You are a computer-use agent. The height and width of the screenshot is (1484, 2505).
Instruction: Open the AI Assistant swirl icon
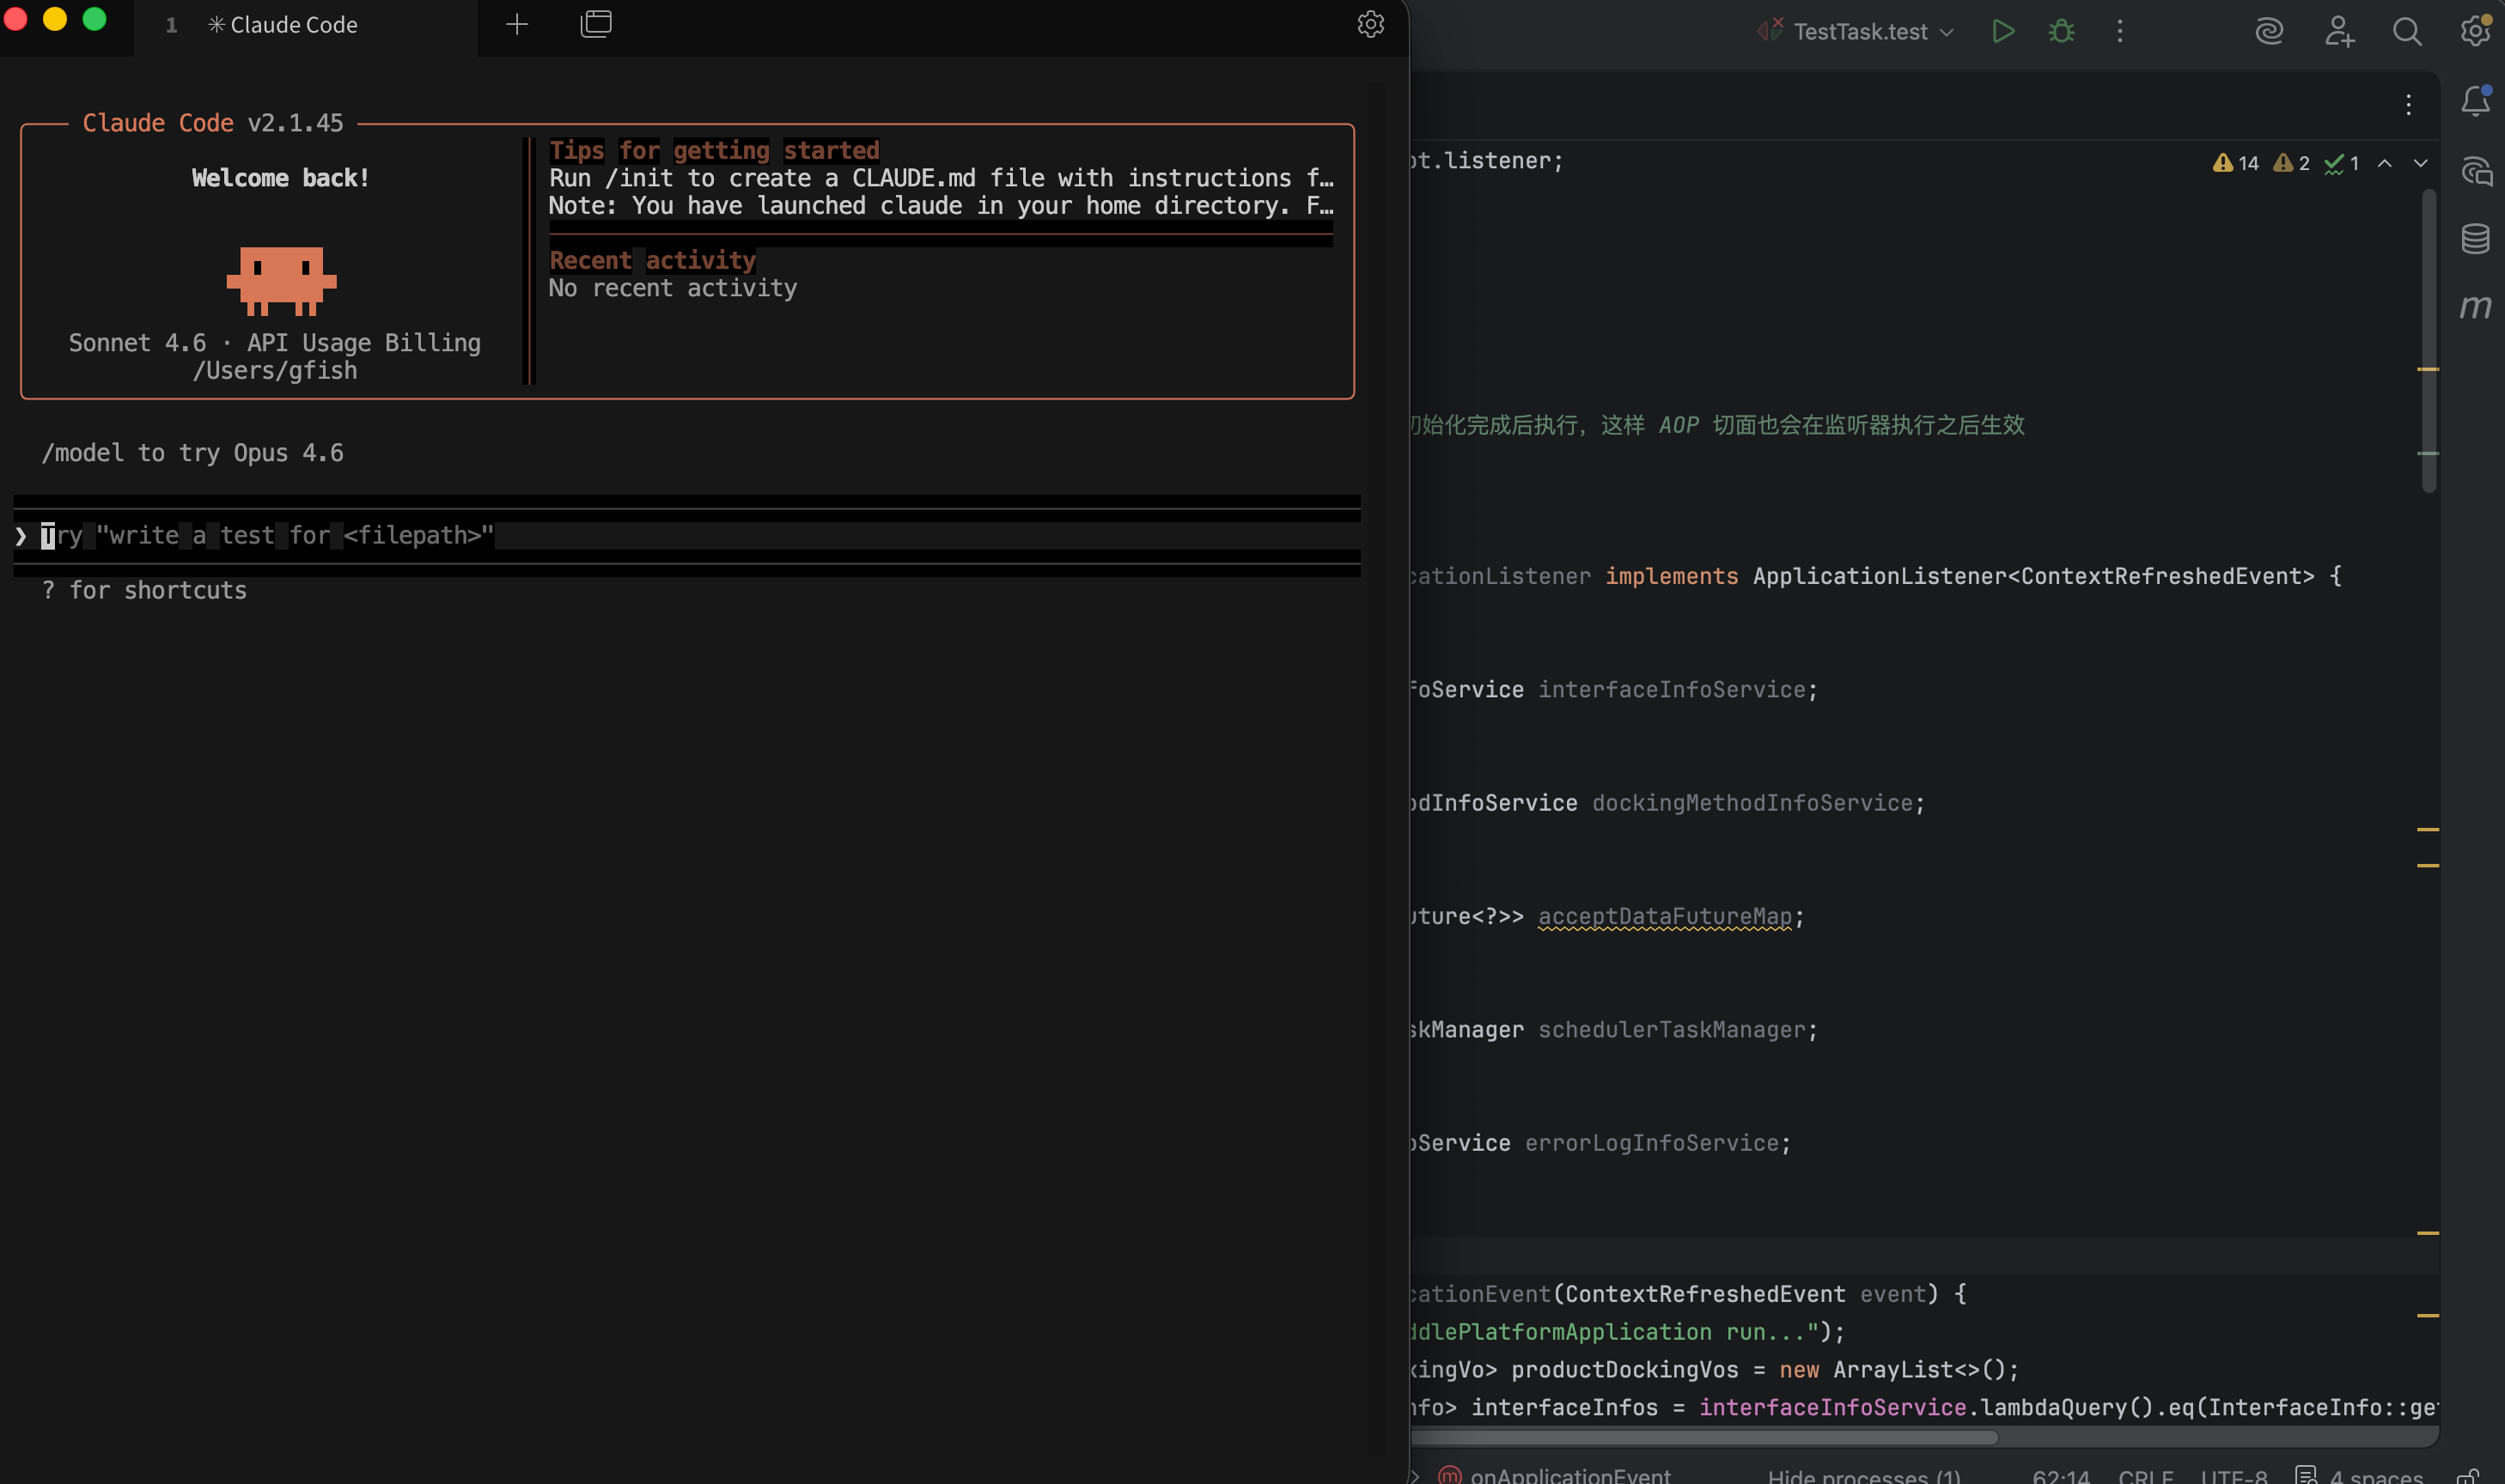[x=2269, y=31]
